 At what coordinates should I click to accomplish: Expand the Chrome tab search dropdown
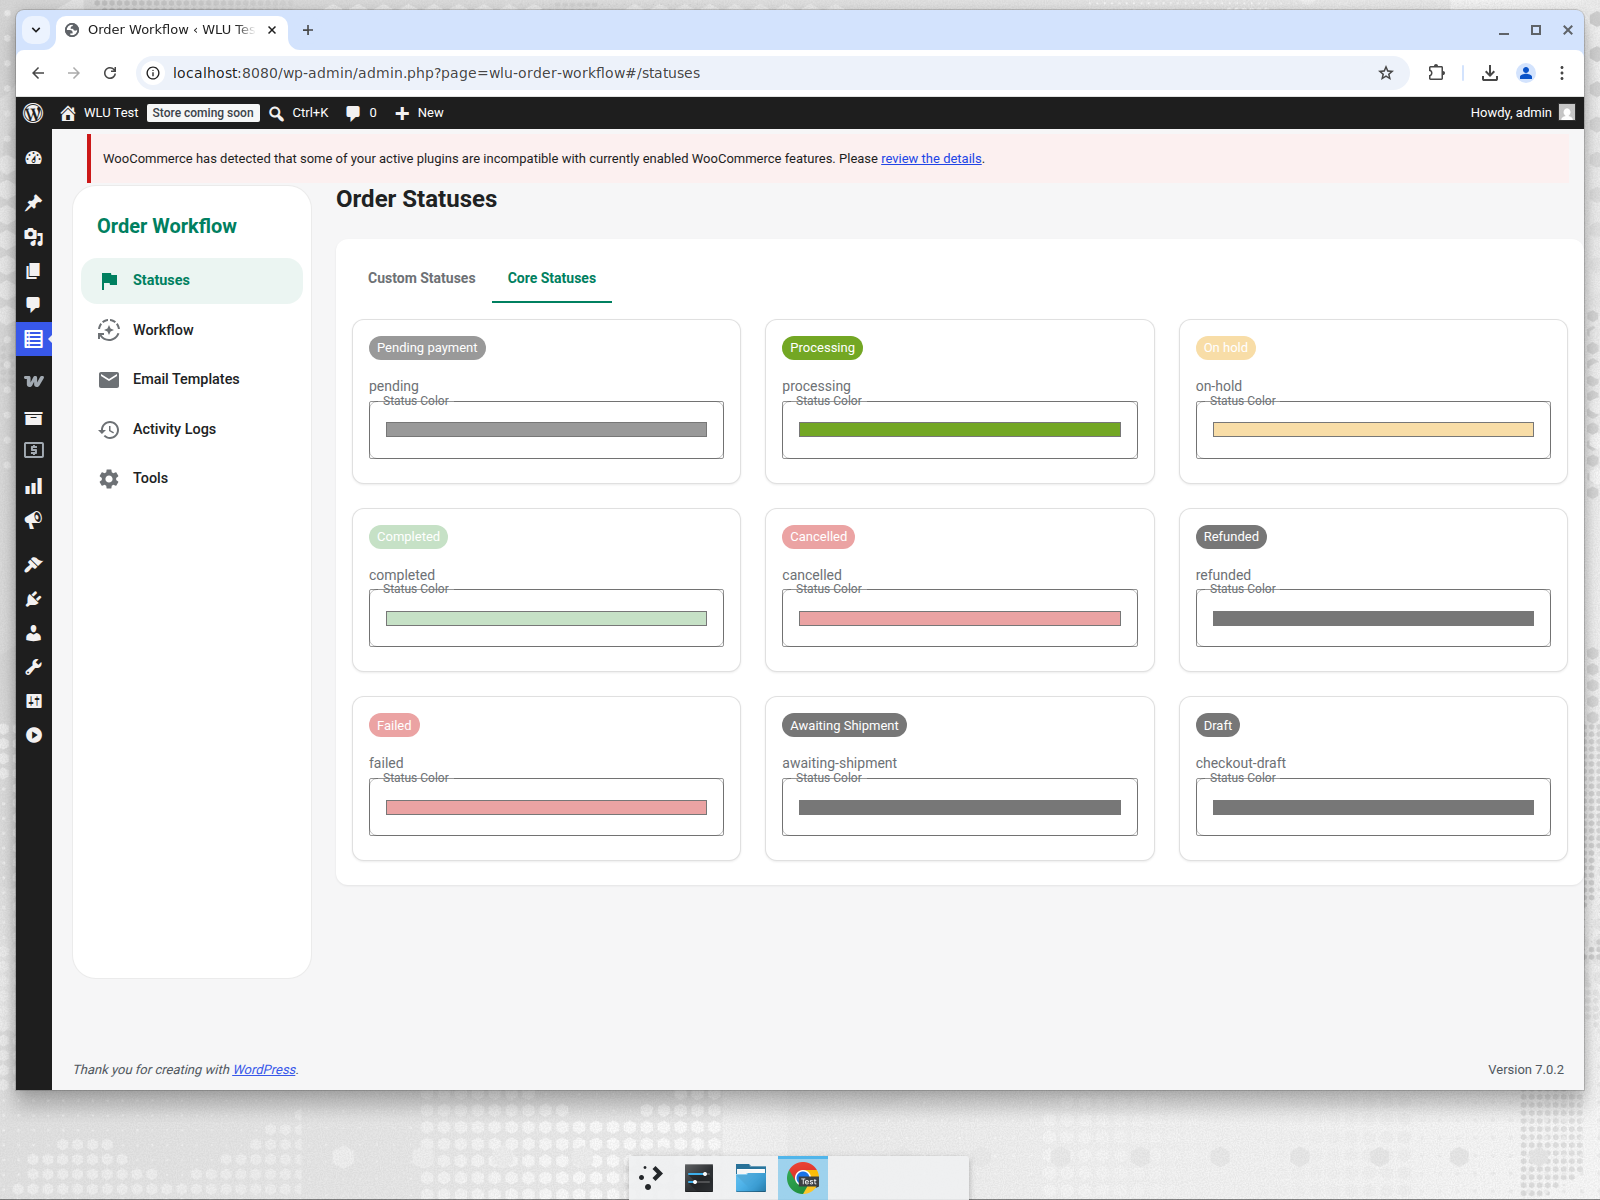pos(36,30)
